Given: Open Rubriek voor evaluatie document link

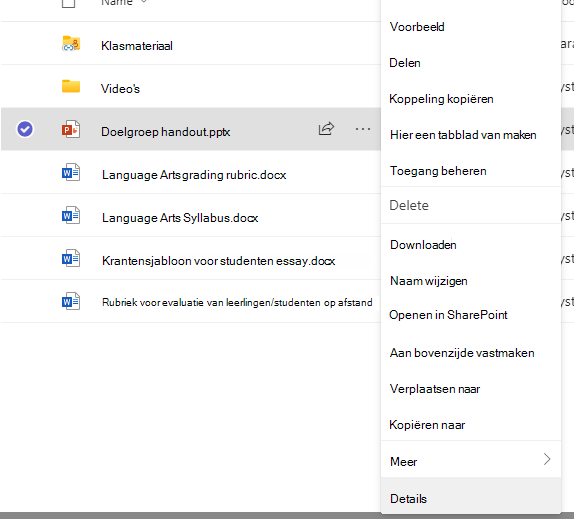Looking at the screenshot, I should (x=237, y=302).
